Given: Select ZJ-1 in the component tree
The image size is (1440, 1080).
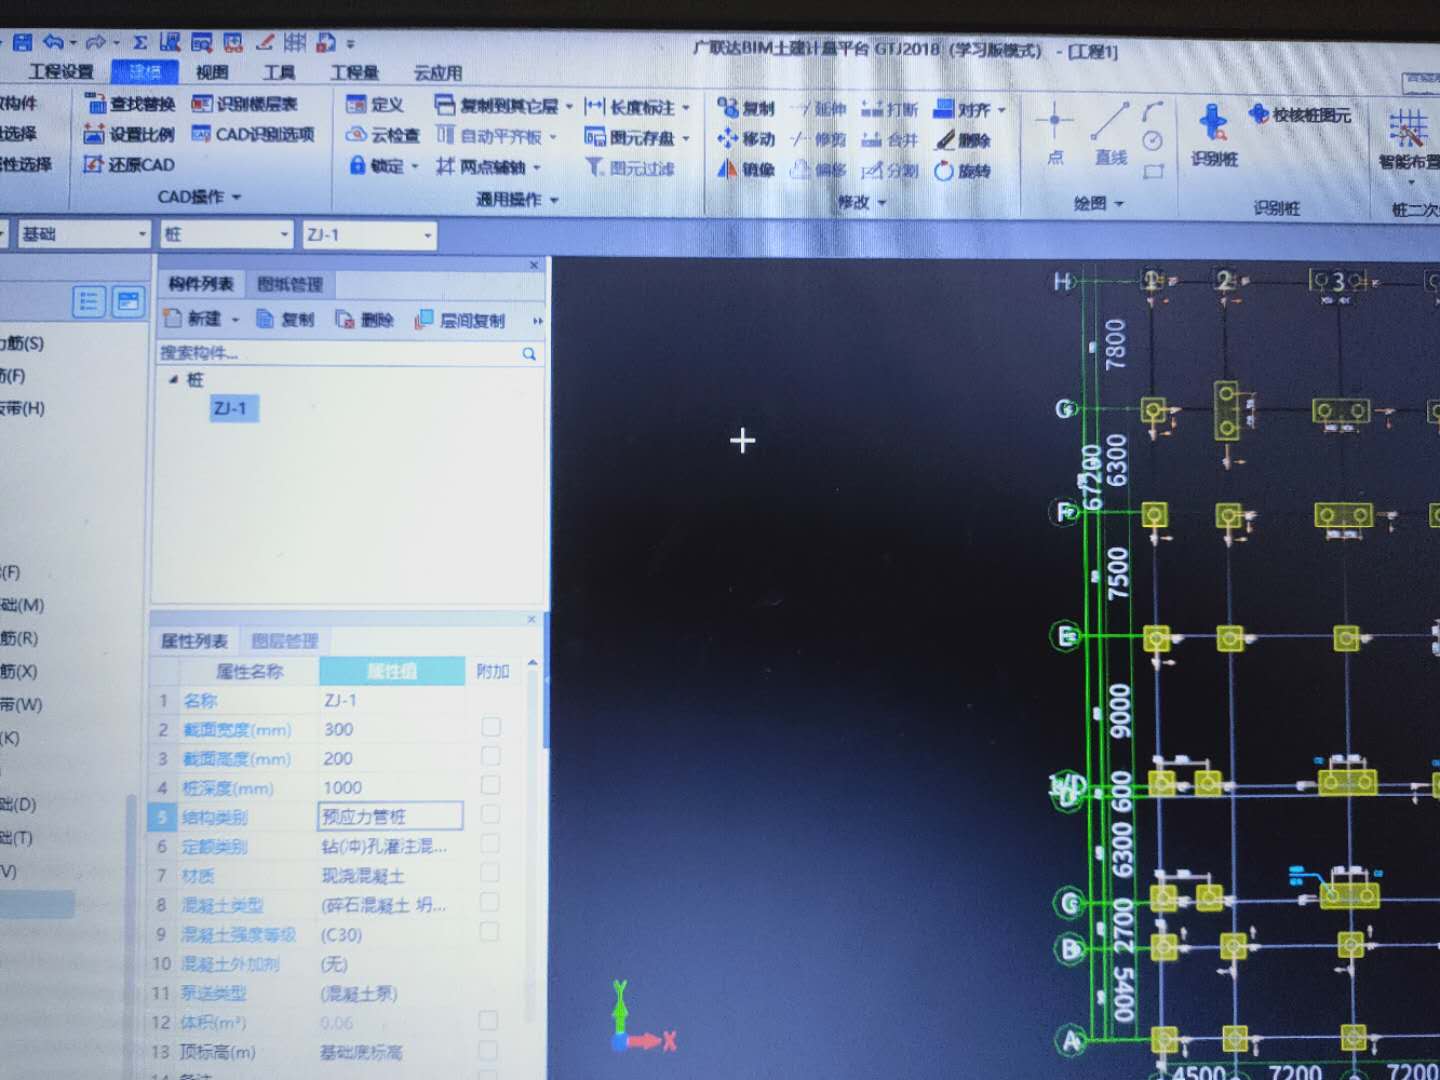Looking at the screenshot, I should tap(232, 408).
